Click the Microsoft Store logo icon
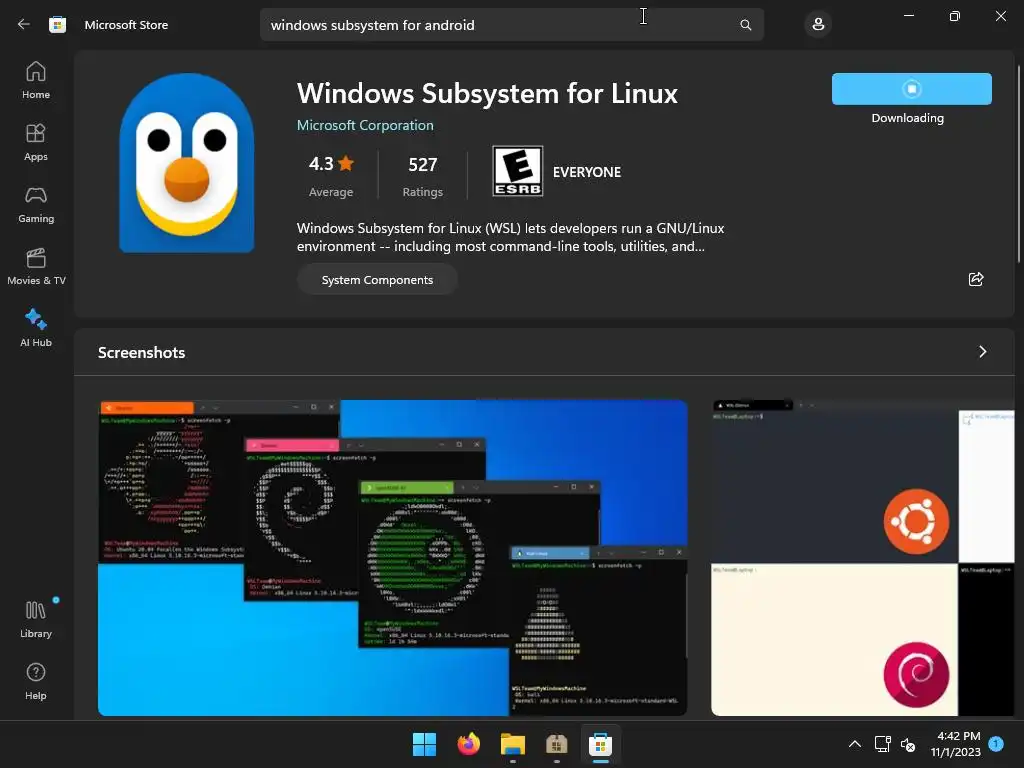The image size is (1024, 768). coord(57,25)
